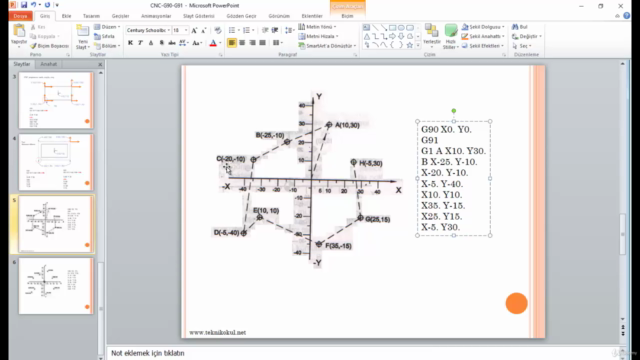This screenshot has height=360, width=640.
Task: Click the Kes (Cut) scissors icon
Action: (x=33, y=27)
